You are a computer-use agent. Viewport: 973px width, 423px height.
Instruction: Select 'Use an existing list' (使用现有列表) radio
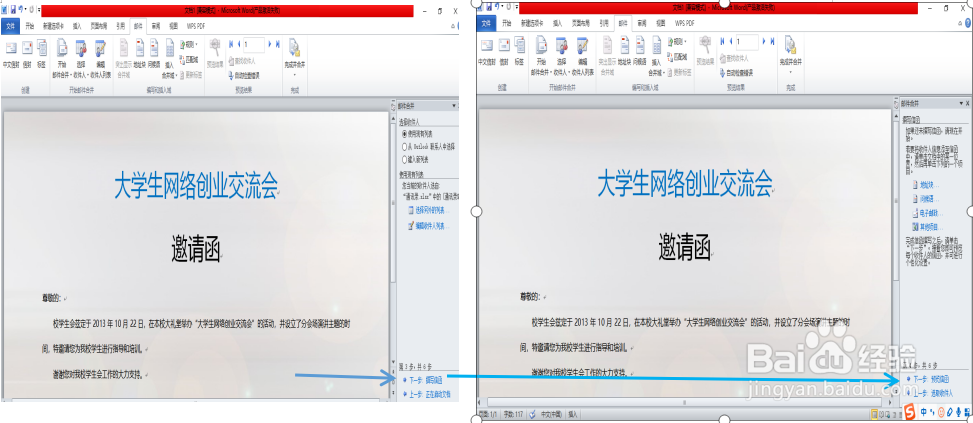[418, 134]
